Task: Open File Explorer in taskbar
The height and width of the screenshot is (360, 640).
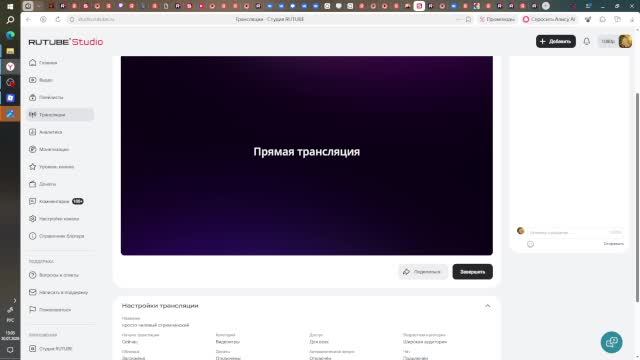Action: (10, 51)
